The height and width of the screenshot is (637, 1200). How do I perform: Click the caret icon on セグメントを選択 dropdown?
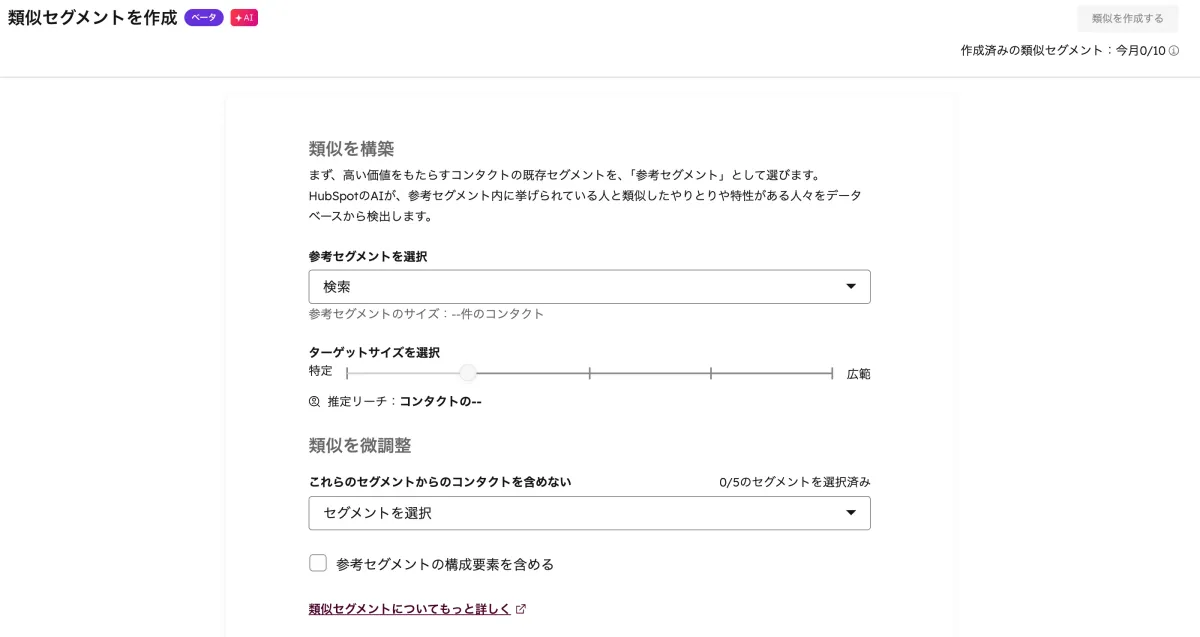tap(852, 512)
